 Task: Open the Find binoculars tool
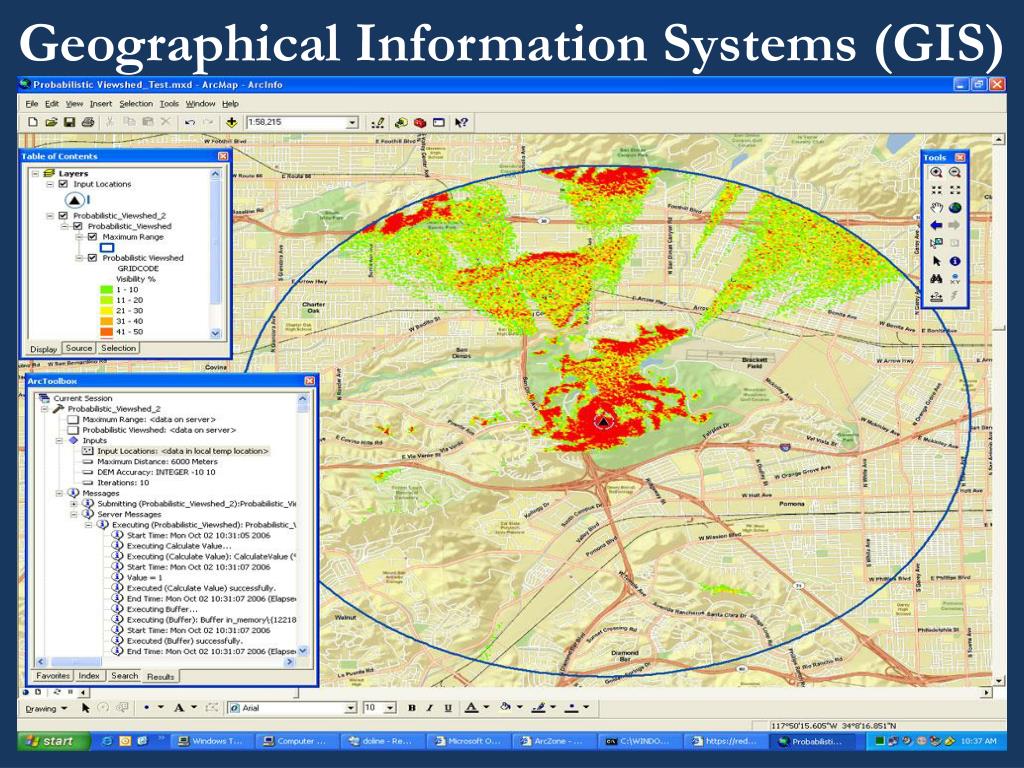click(936, 279)
